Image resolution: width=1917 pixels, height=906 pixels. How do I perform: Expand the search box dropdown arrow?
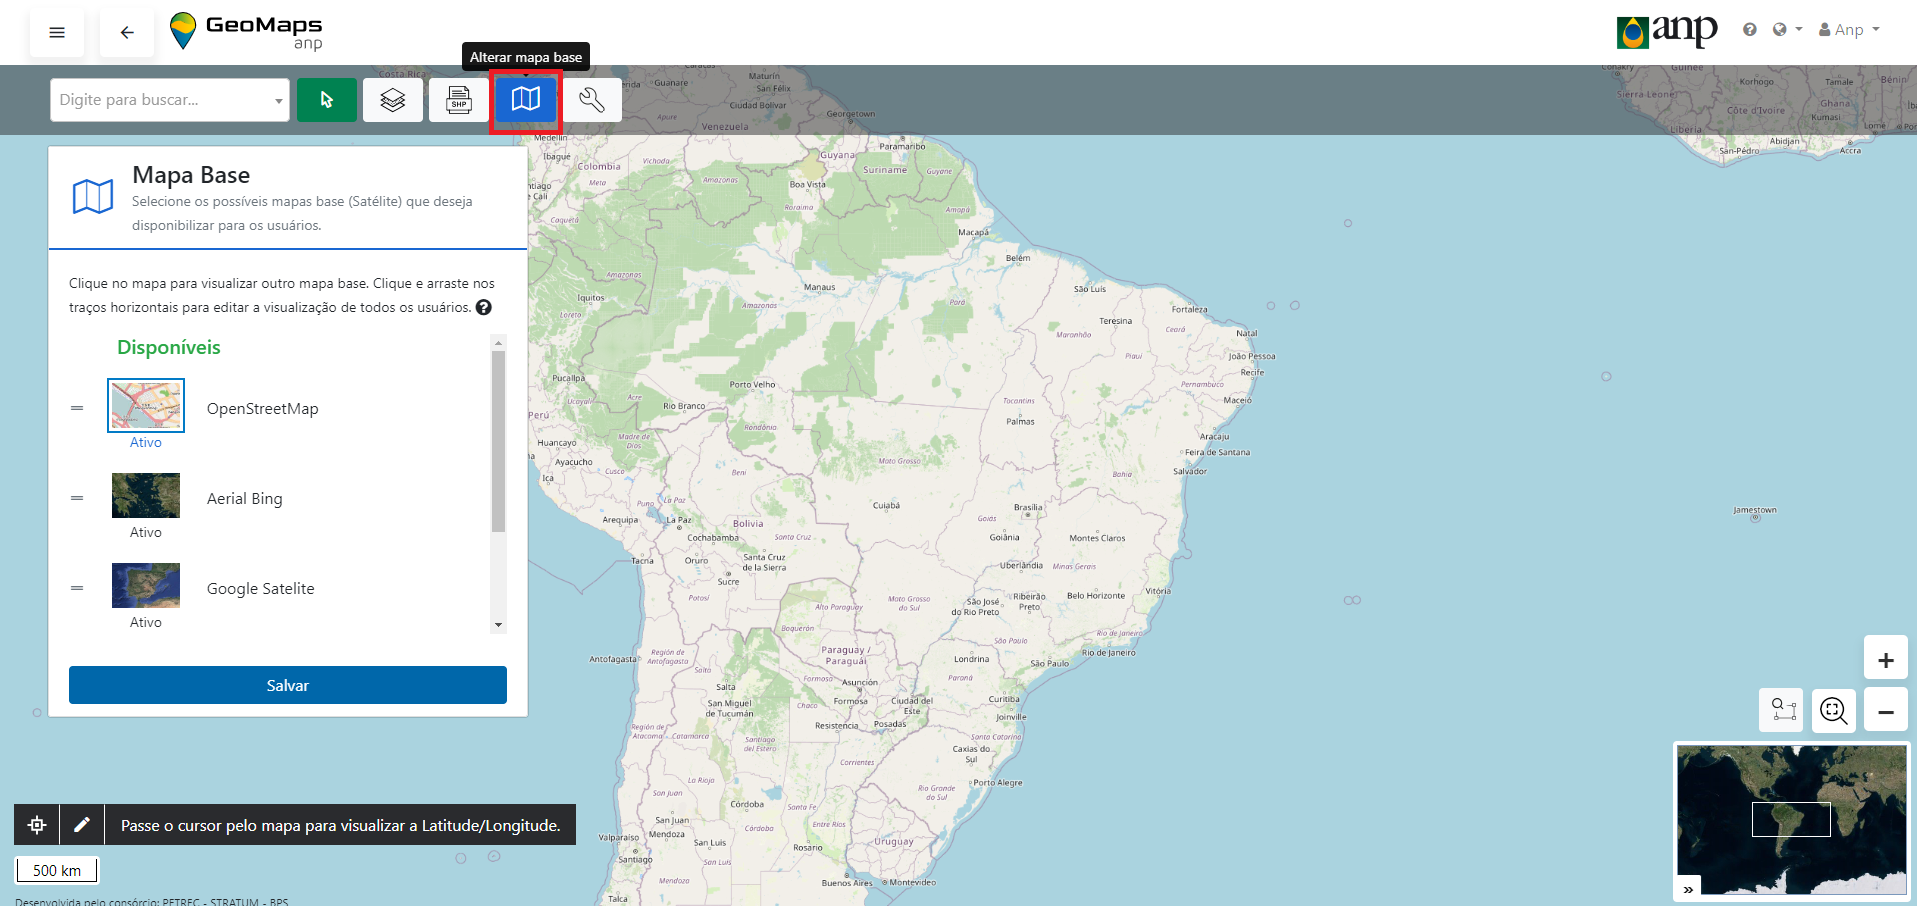278,101
